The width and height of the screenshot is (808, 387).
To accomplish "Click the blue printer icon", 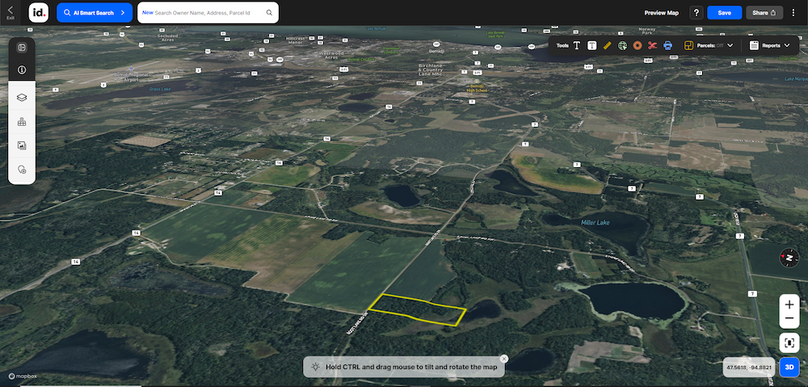I will [668, 45].
